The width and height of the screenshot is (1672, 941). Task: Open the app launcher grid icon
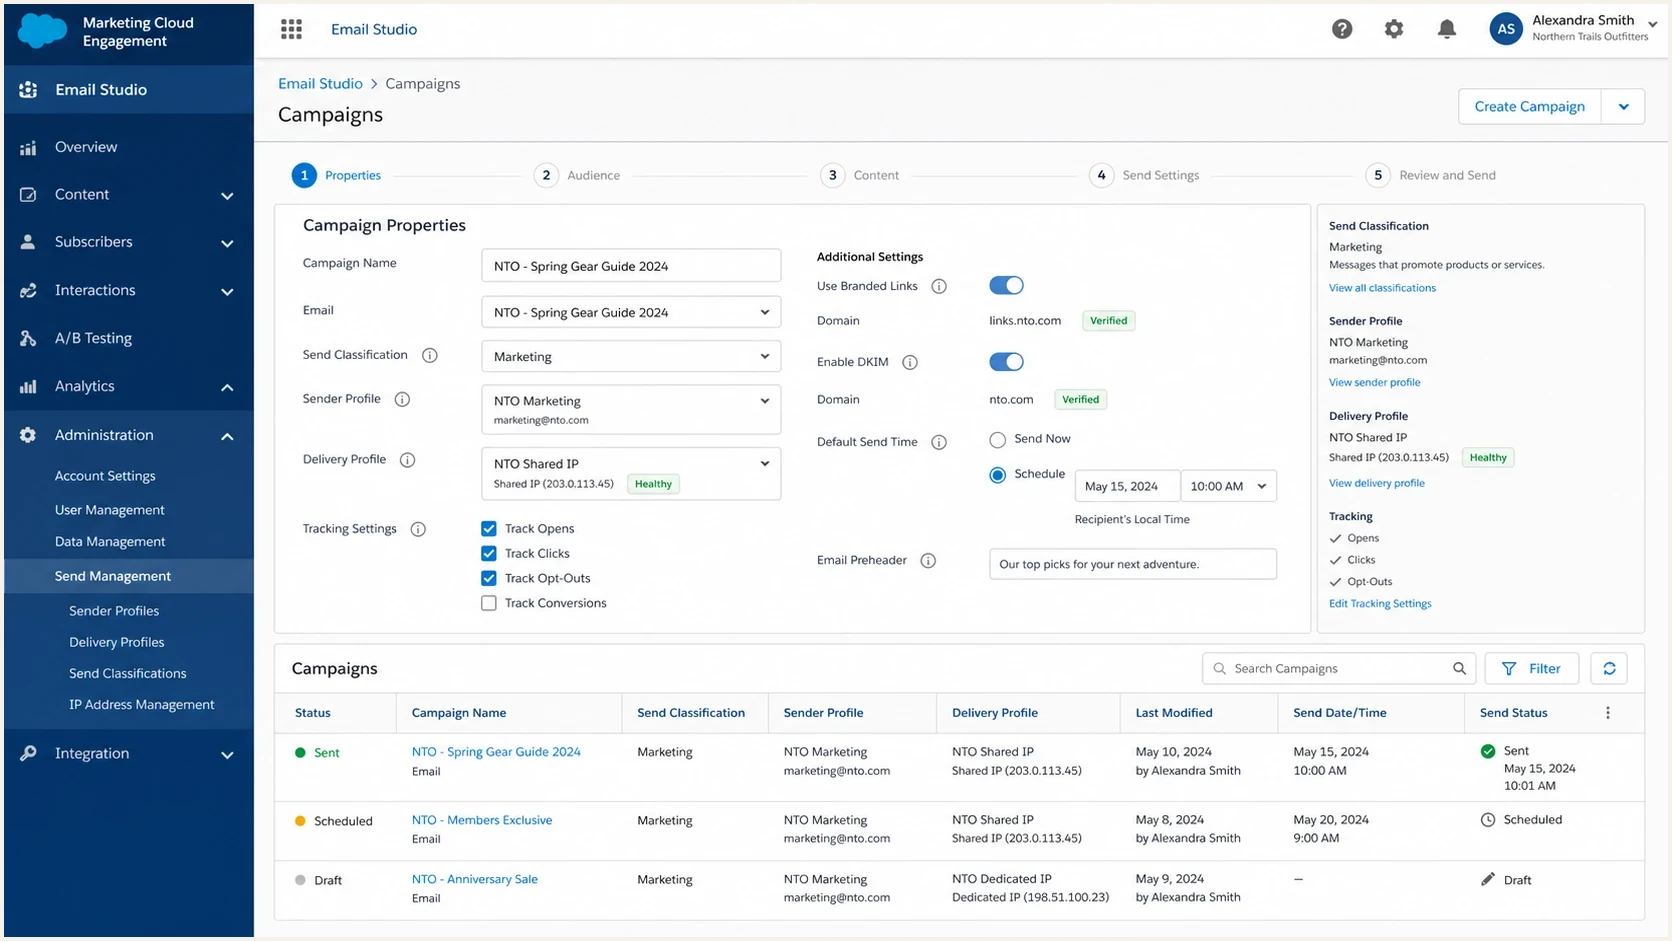tap(291, 29)
